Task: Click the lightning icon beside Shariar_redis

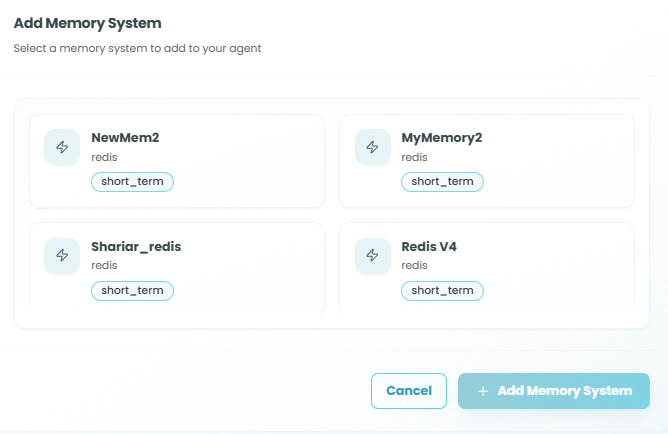Action: (x=62, y=256)
